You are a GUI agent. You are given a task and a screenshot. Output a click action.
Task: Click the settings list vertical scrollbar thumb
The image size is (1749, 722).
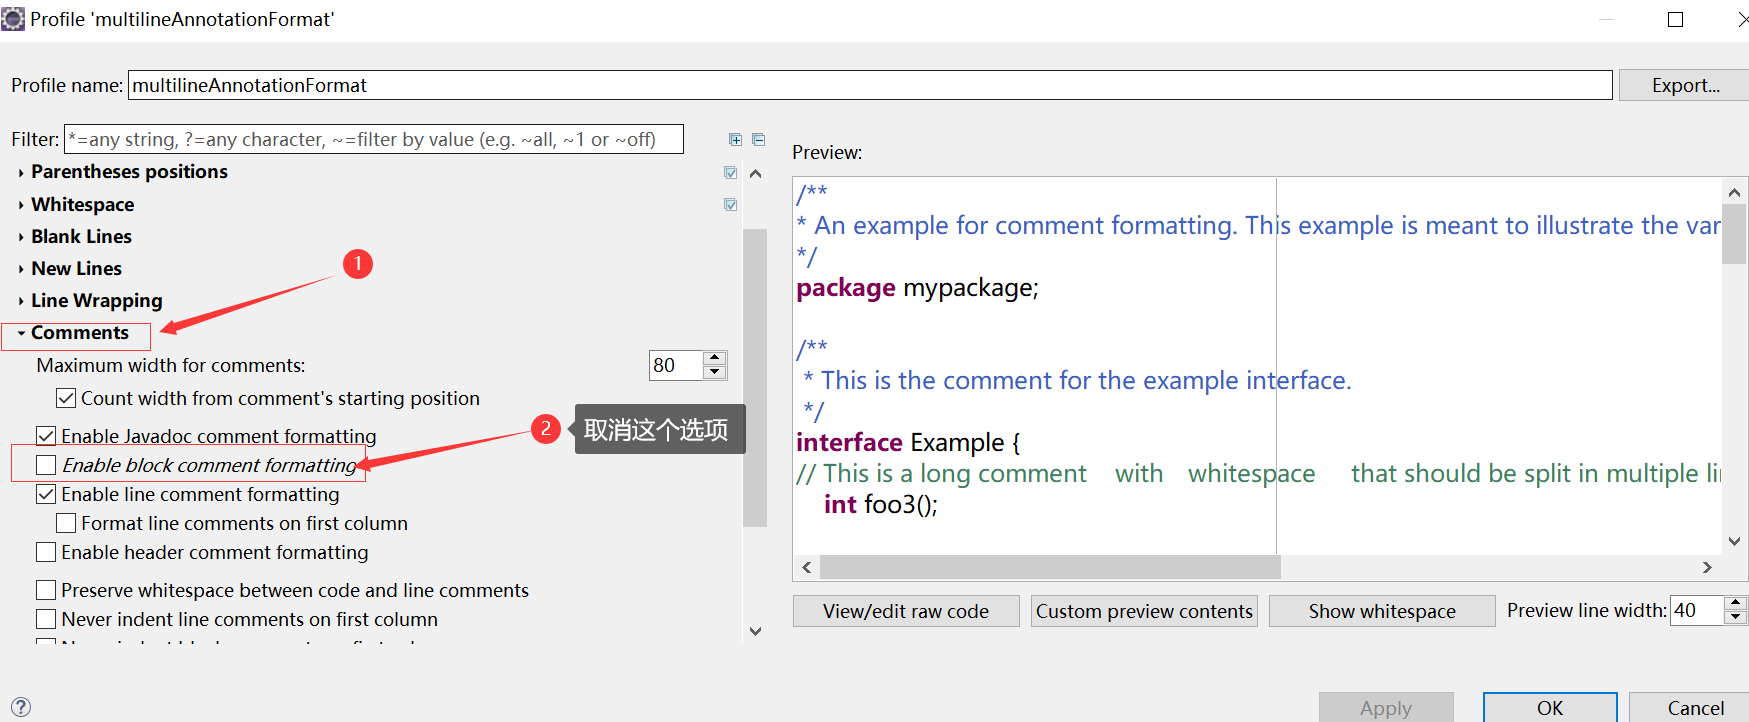(755, 377)
